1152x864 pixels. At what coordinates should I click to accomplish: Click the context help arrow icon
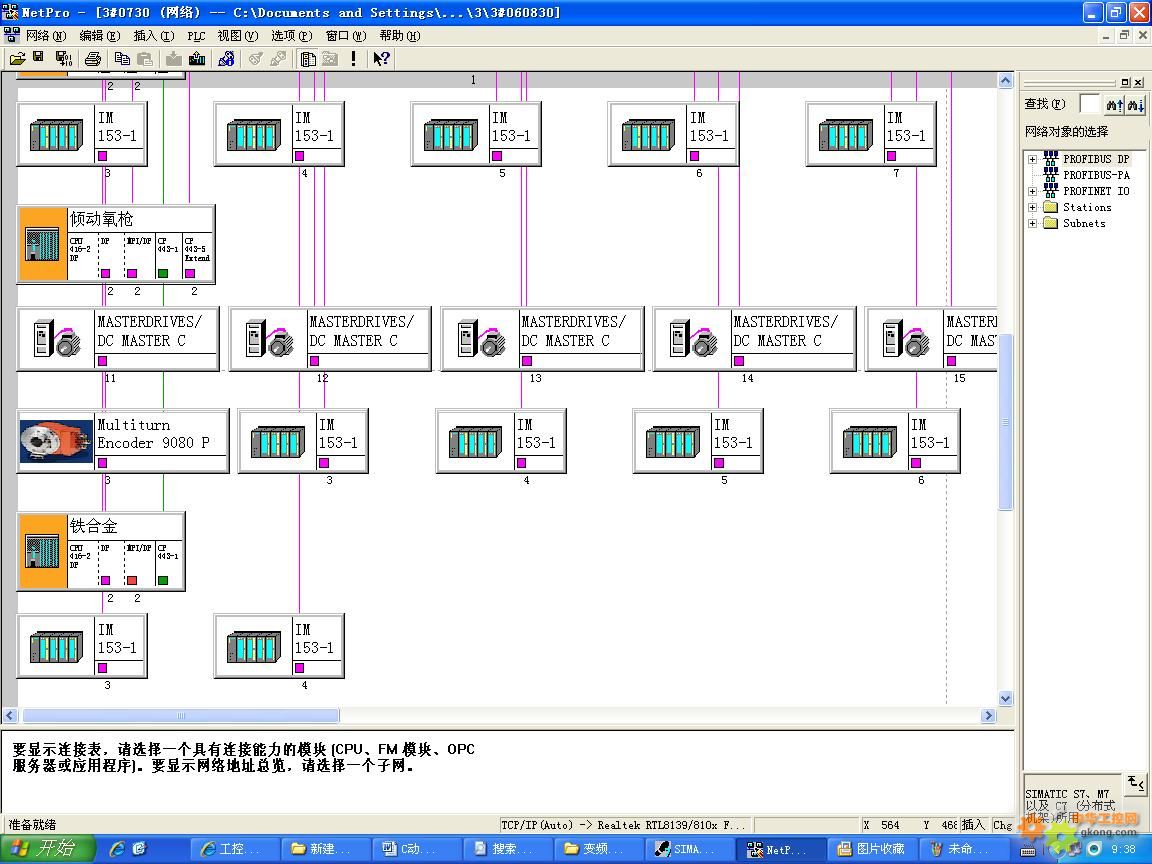click(381, 59)
